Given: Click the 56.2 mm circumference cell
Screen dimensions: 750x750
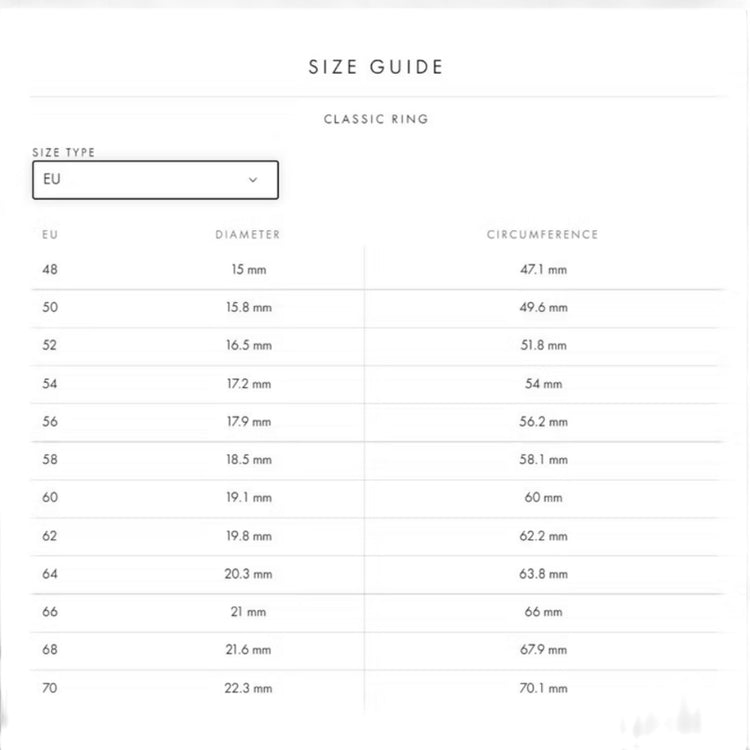Looking at the screenshot, I should (x=543, y=421).
